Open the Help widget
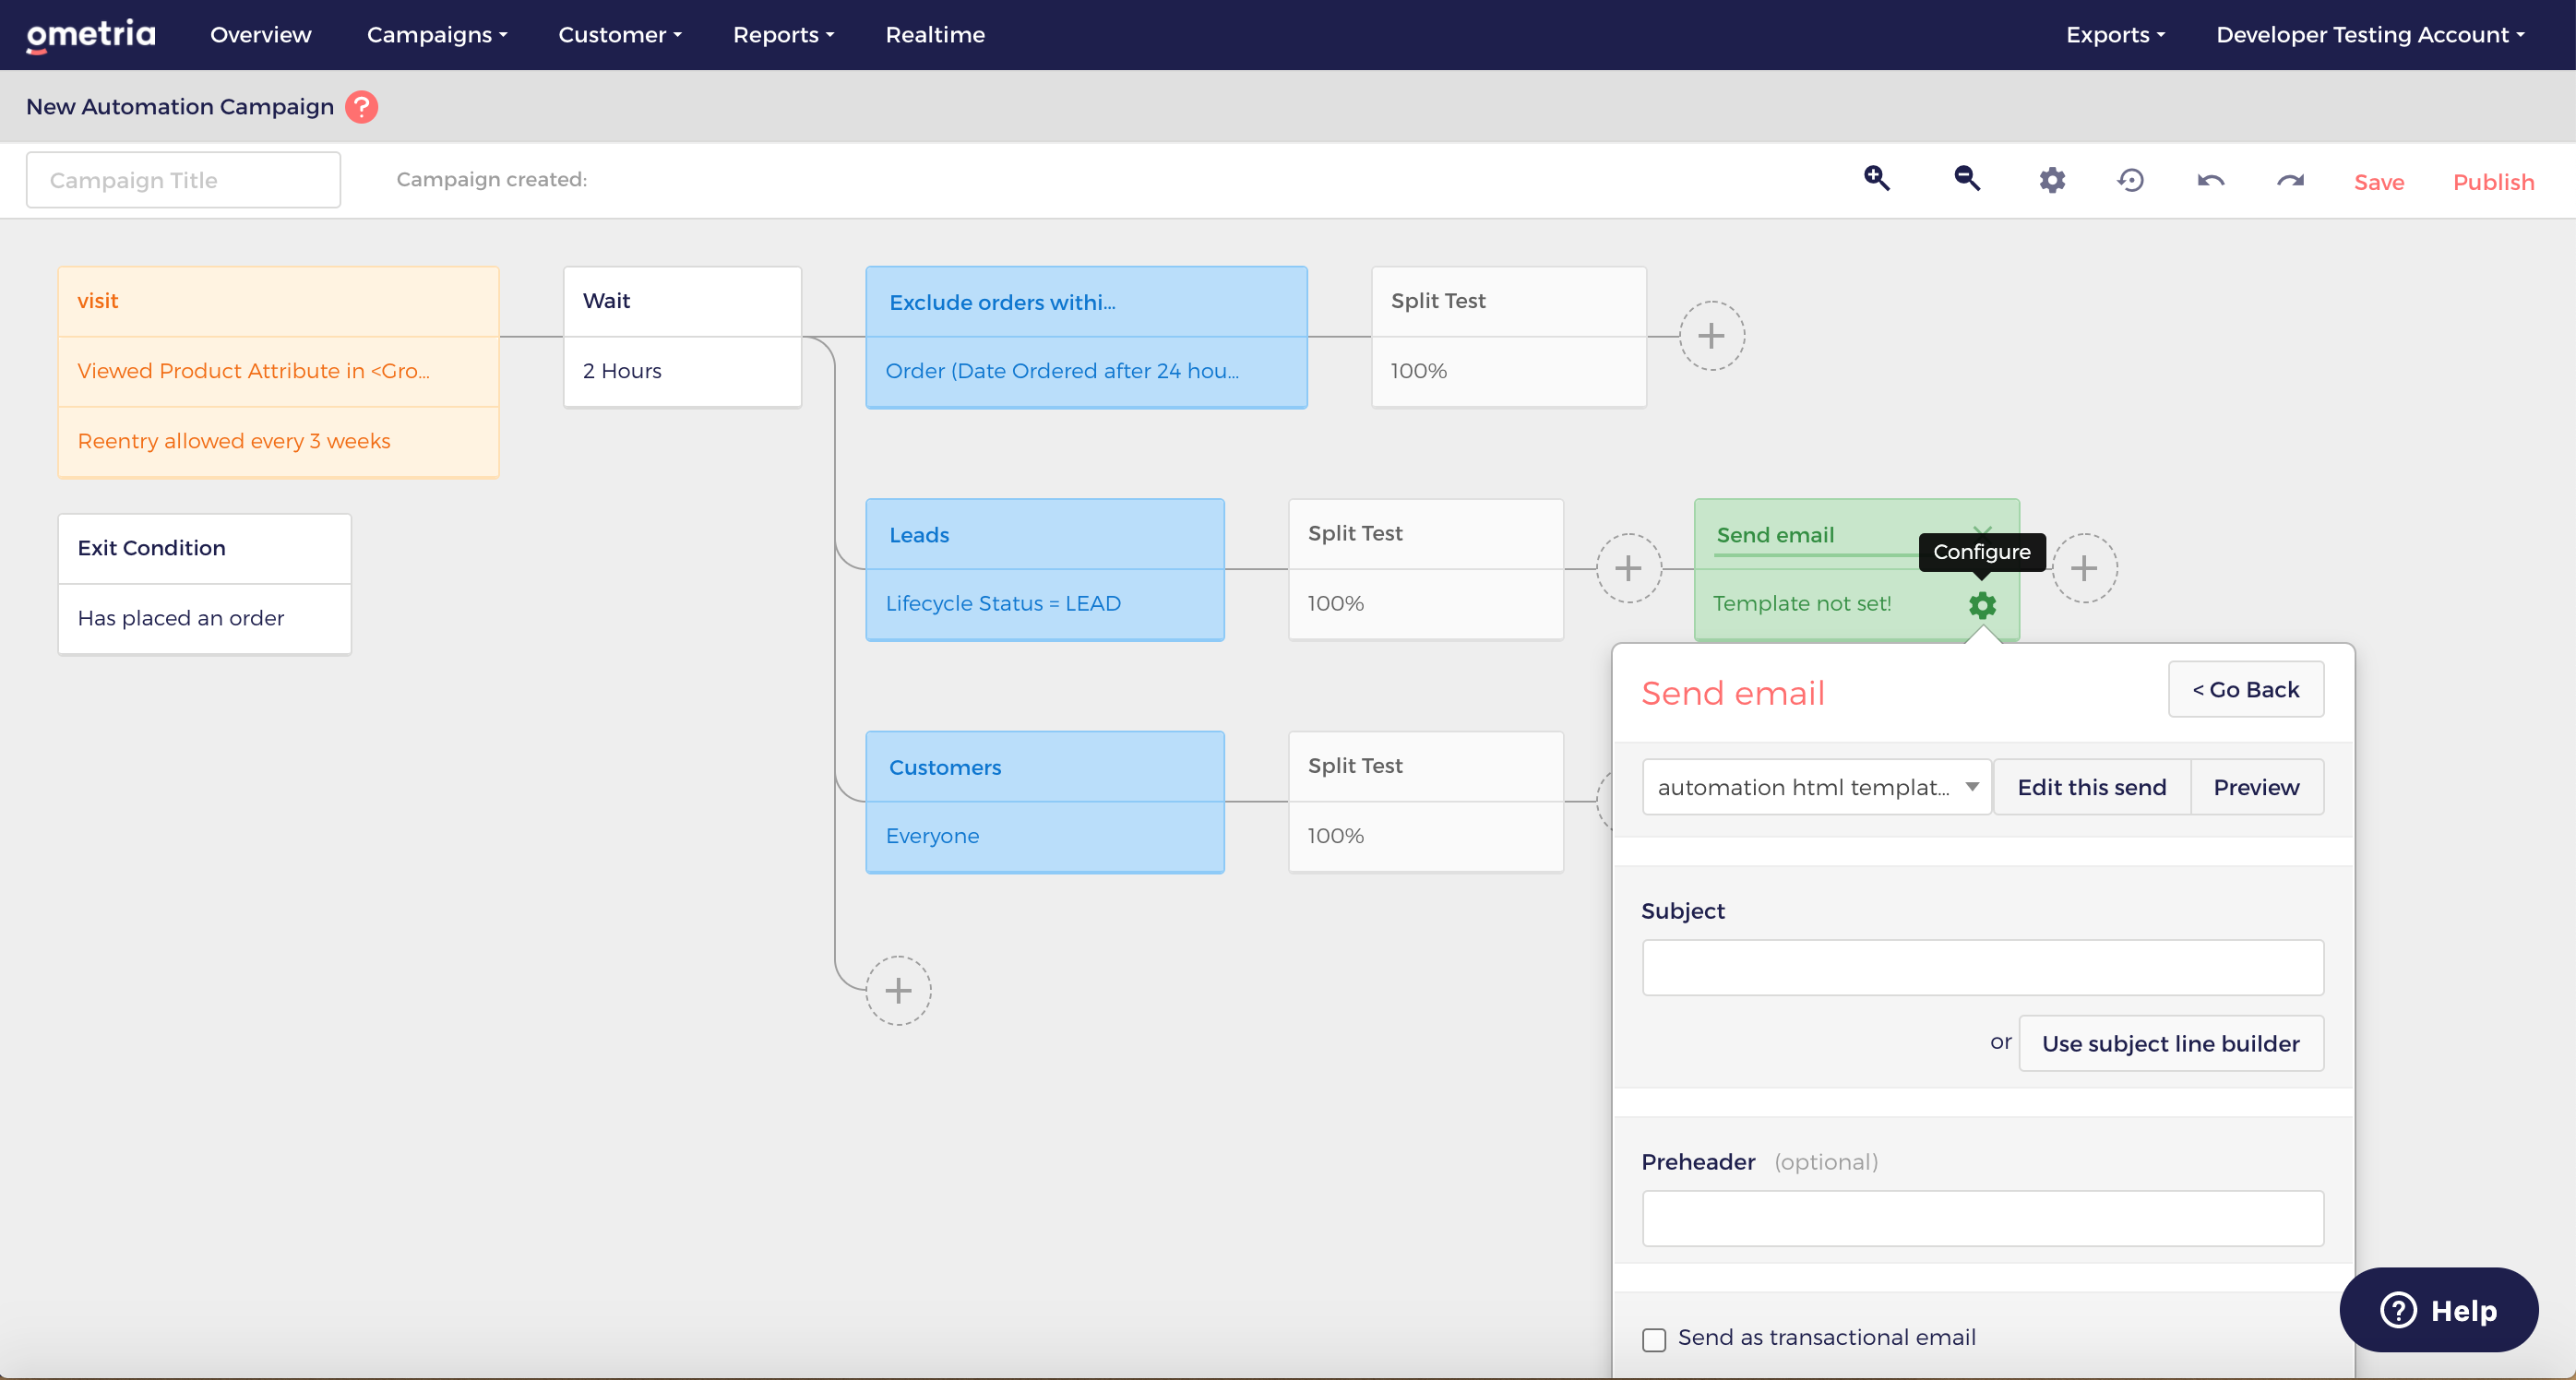Image resolution: width=2576 pixels, height=1380 pixels. tap(2438, 1310)
